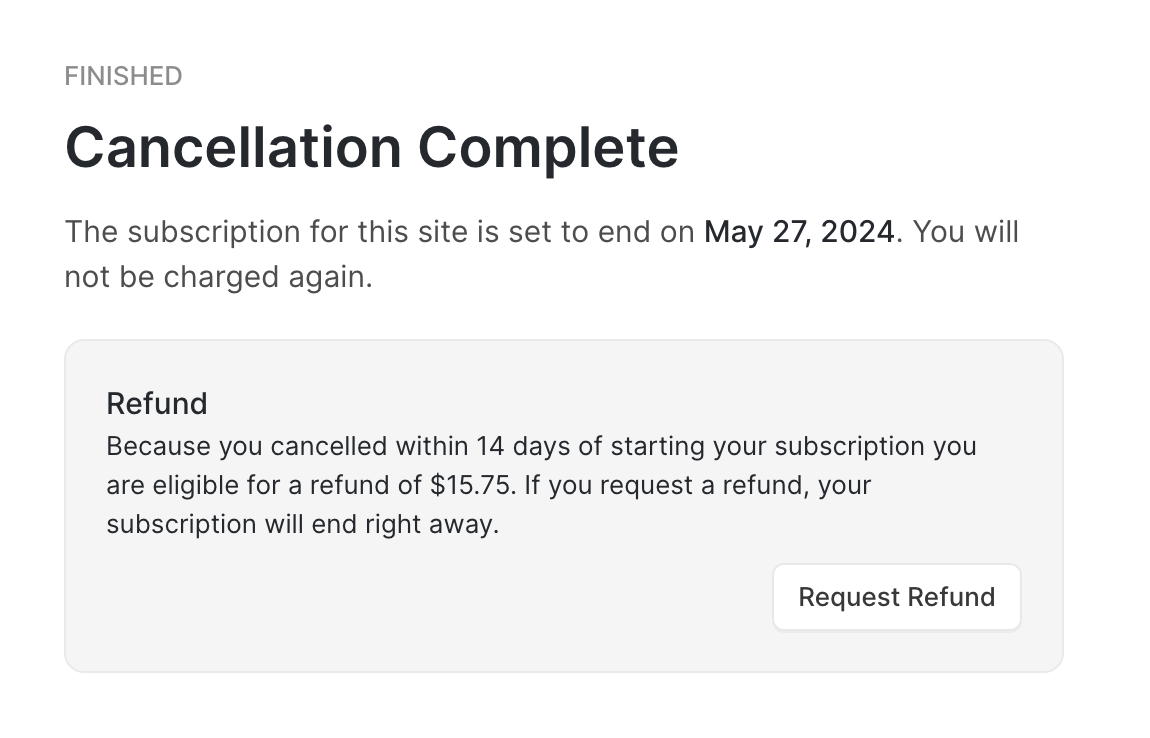Image resolution: width=1150 pixels, height=738 pixels.
Task: Click the Cancellation Complete heading
Action: [371, 147]
